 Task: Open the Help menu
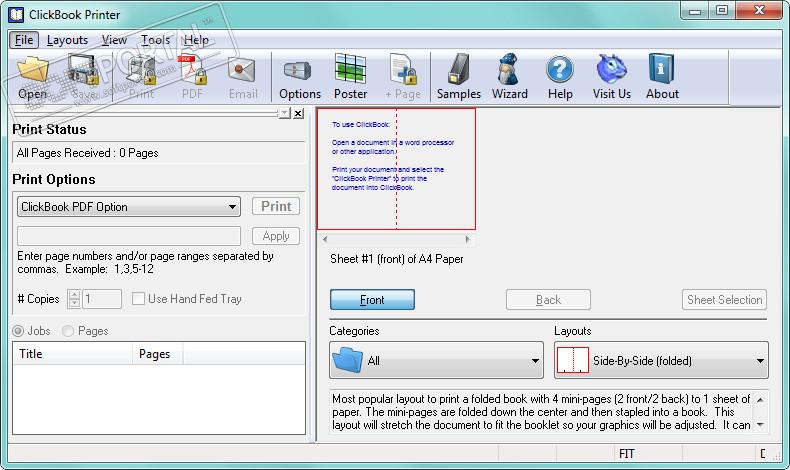[196, 40]
